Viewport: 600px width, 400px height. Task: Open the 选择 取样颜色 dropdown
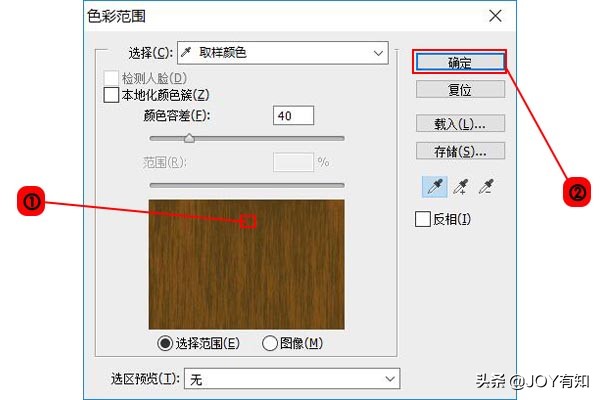pyautogui.click(x=283, y=53)
